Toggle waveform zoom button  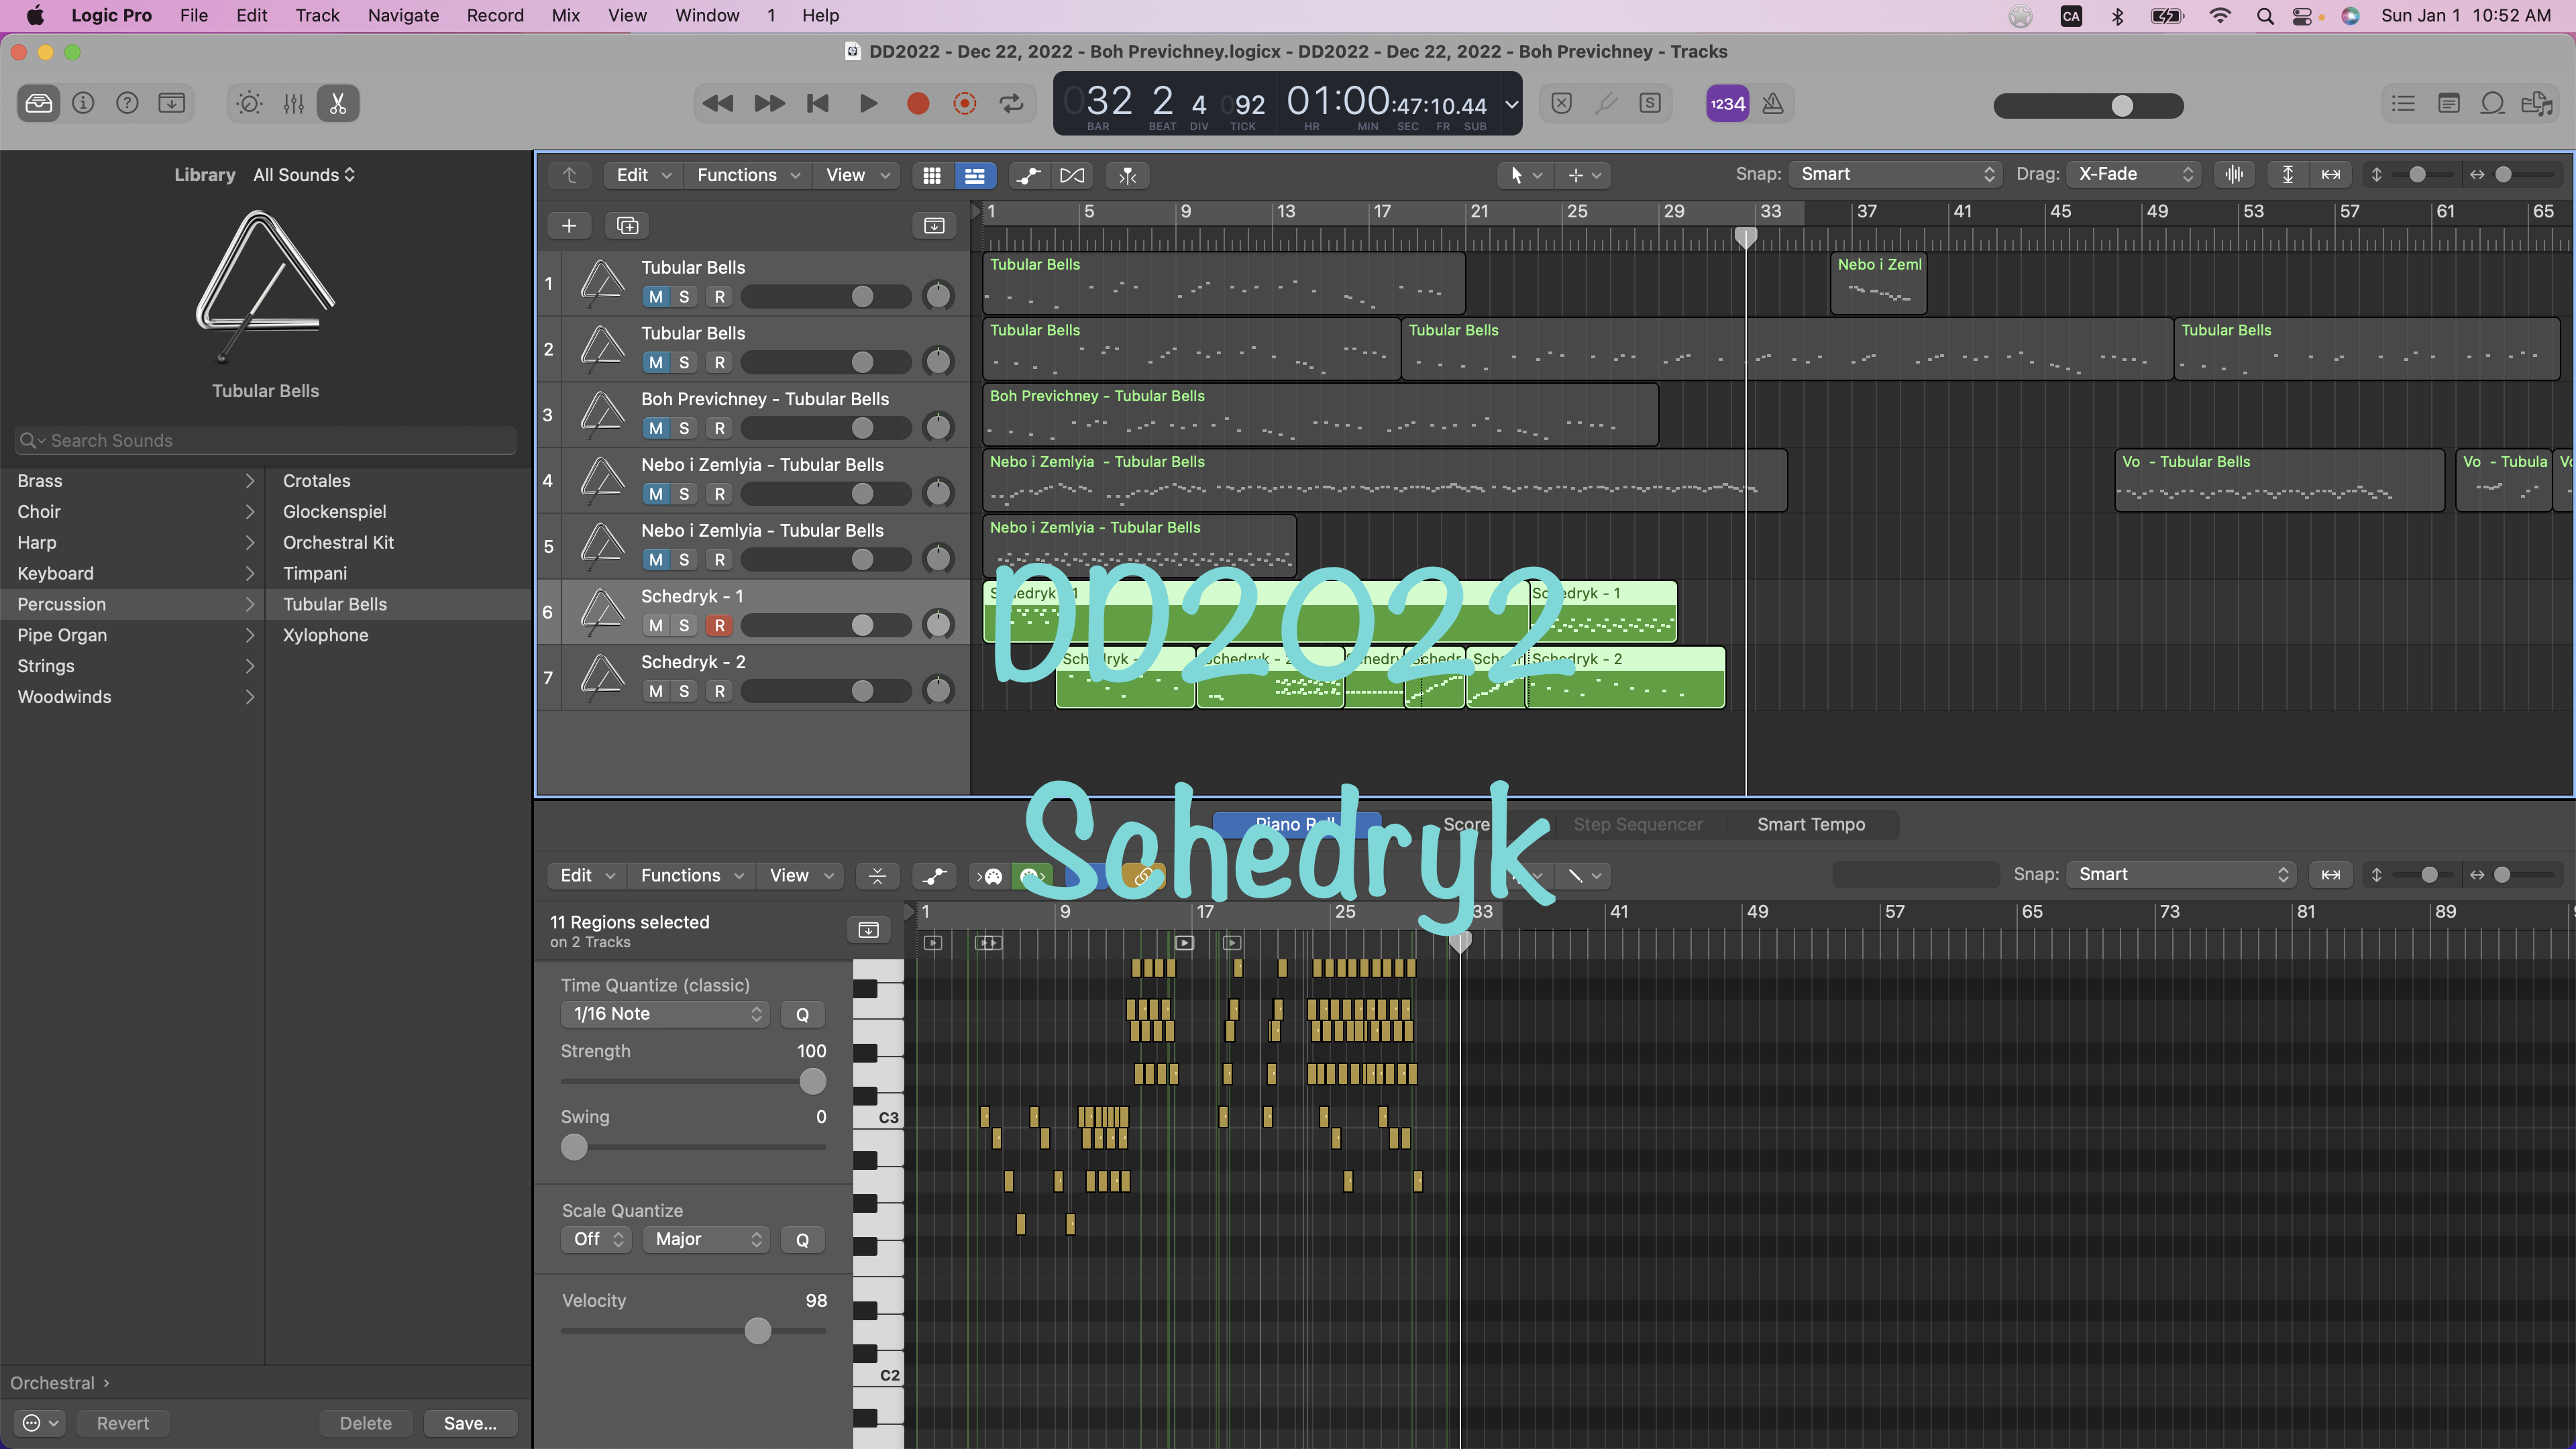pyautogui.click(x=2234, y=174)
